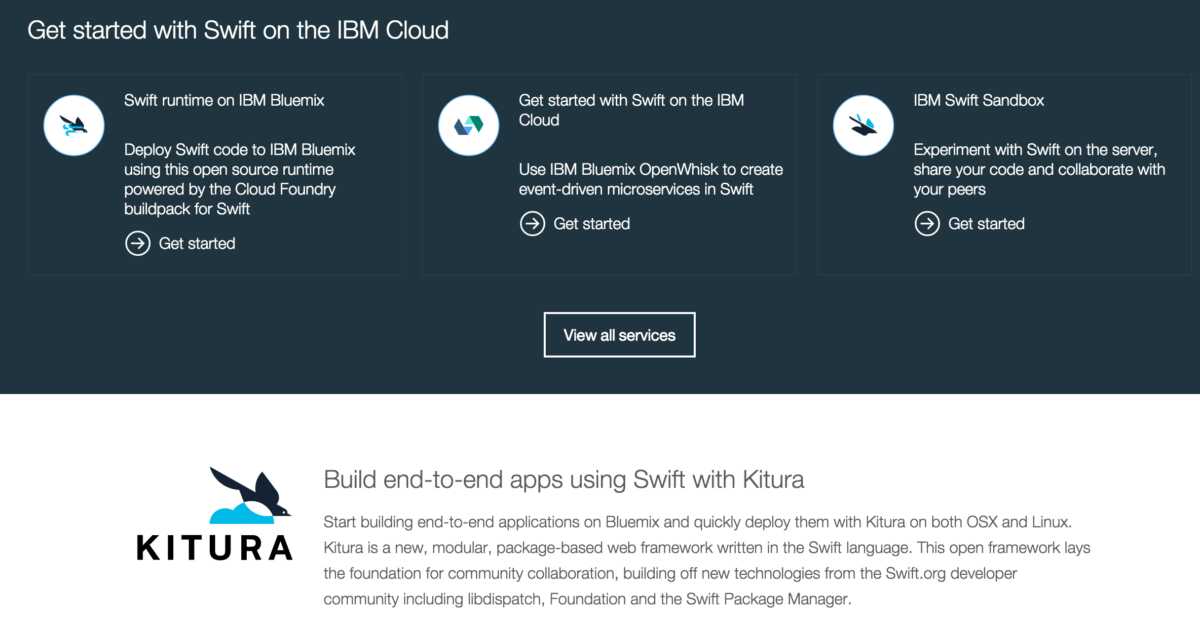
Task: Click the Kitura framework description paragraph
Action: (706, 561)
